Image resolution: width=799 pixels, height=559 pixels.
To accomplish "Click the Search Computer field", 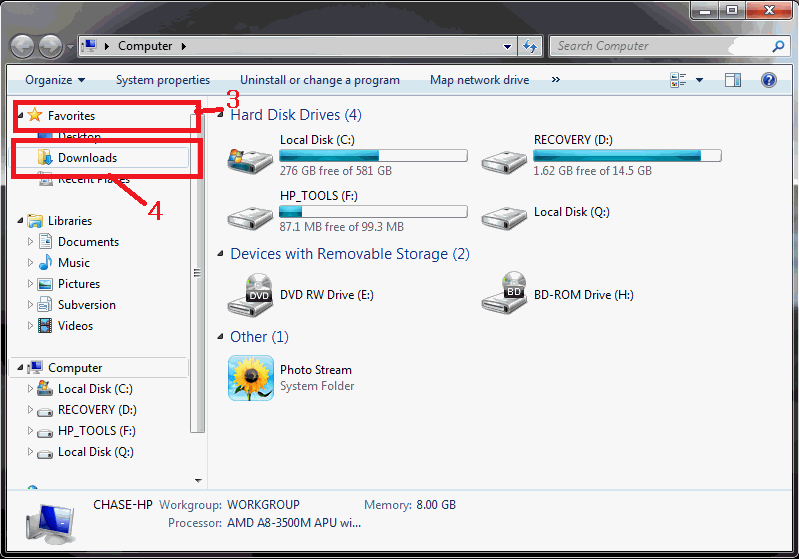I will tap(660, 46).
